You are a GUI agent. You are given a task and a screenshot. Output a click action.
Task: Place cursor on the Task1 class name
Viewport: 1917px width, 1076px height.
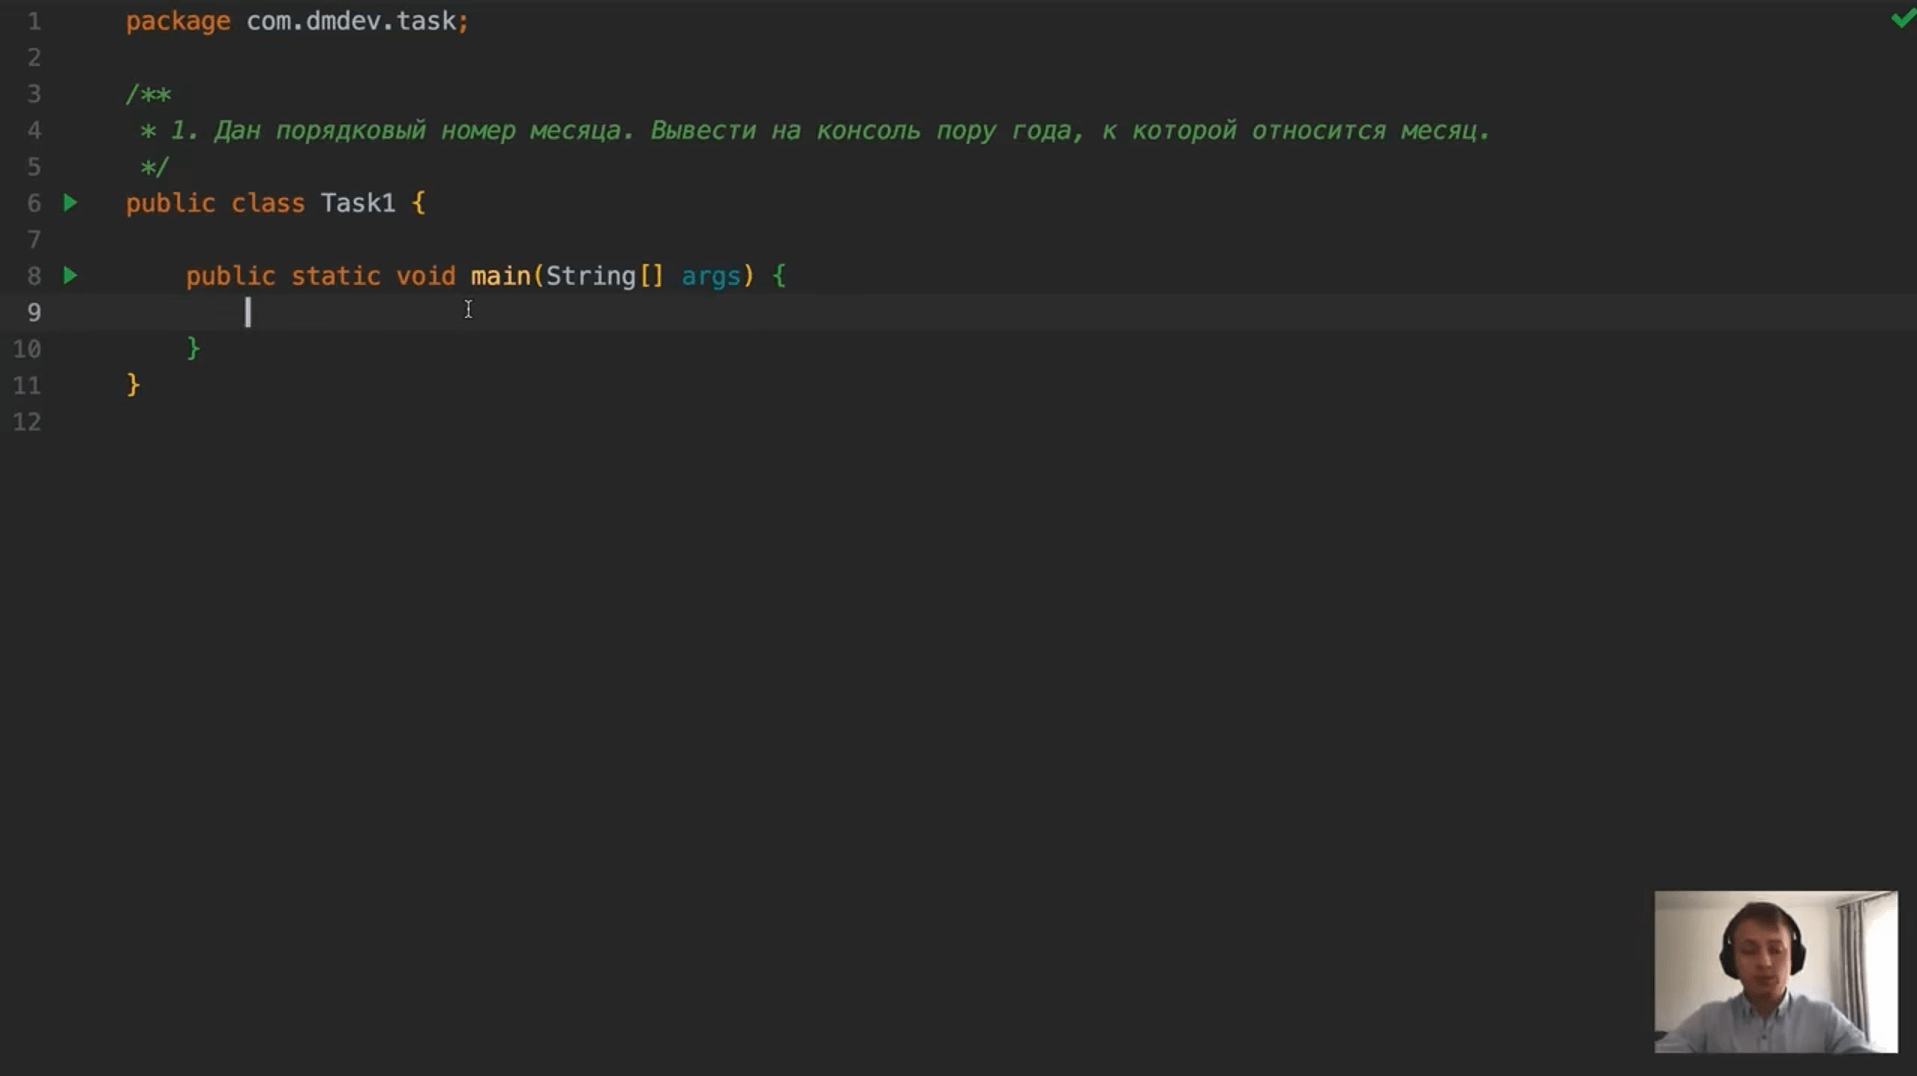pyautogui.click(x=357, y=203)
